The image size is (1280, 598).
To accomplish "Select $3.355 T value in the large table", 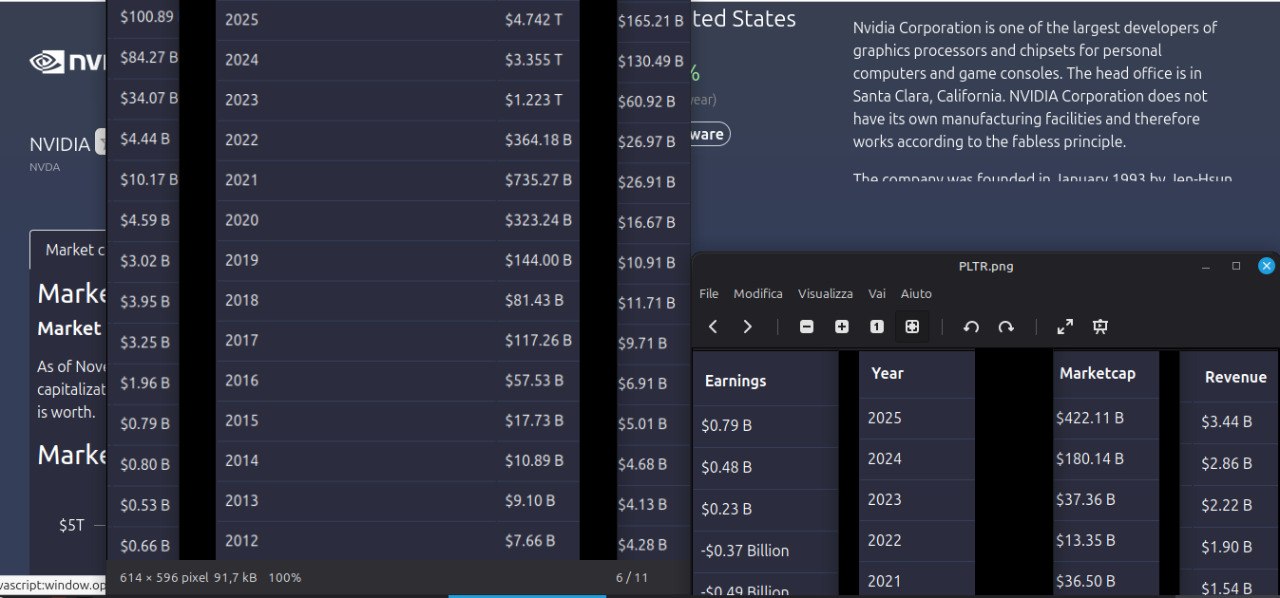I will (533, 60).
